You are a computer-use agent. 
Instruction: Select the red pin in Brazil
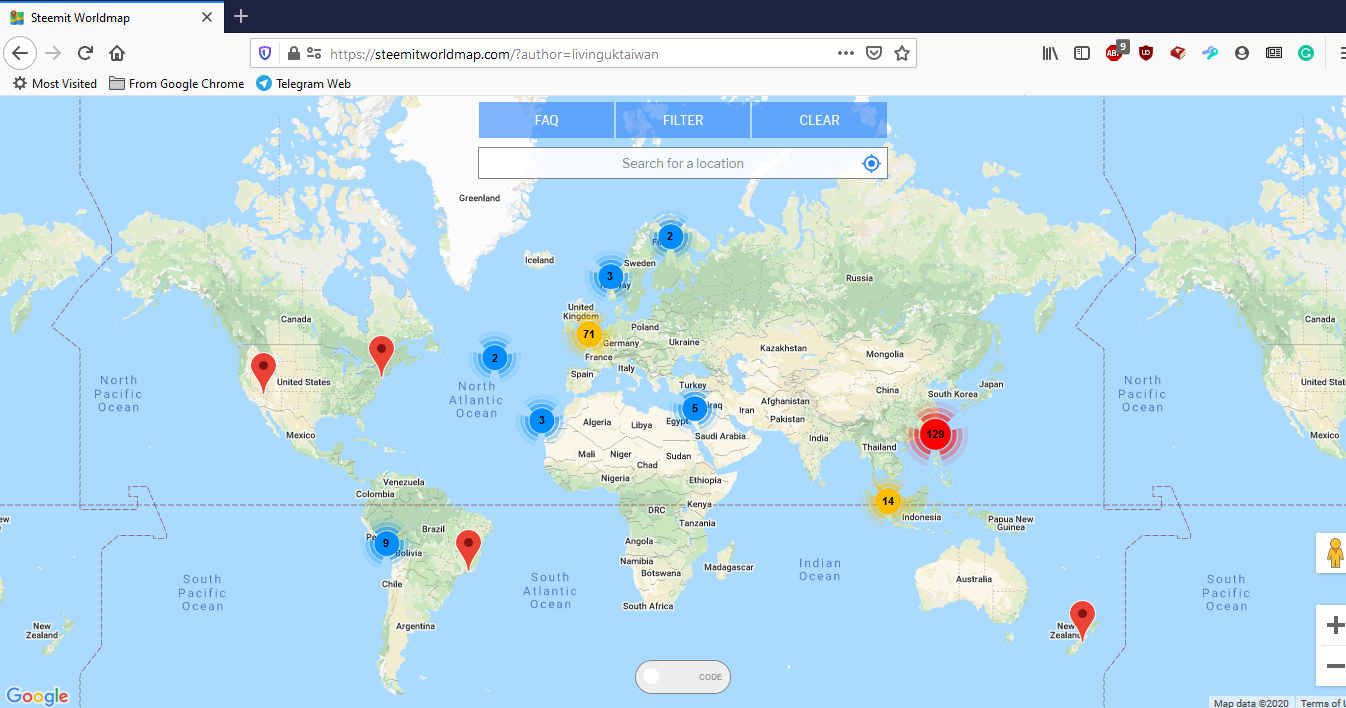[x=468, y=547]
